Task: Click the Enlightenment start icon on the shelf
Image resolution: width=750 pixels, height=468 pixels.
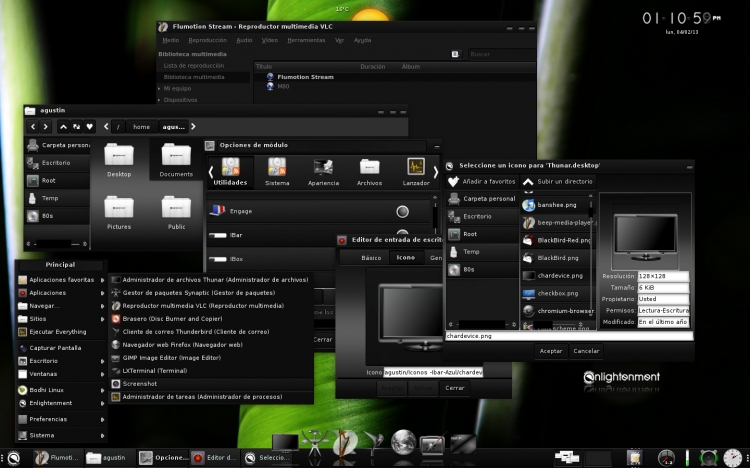Action: (x=13, y=458)
